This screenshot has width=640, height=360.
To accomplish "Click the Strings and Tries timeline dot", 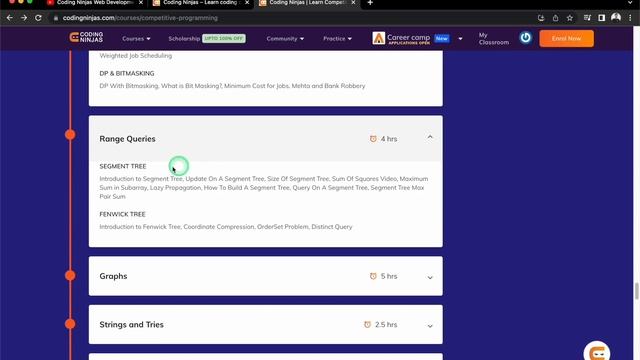I will pyautogui.click(x=70, y=324).
